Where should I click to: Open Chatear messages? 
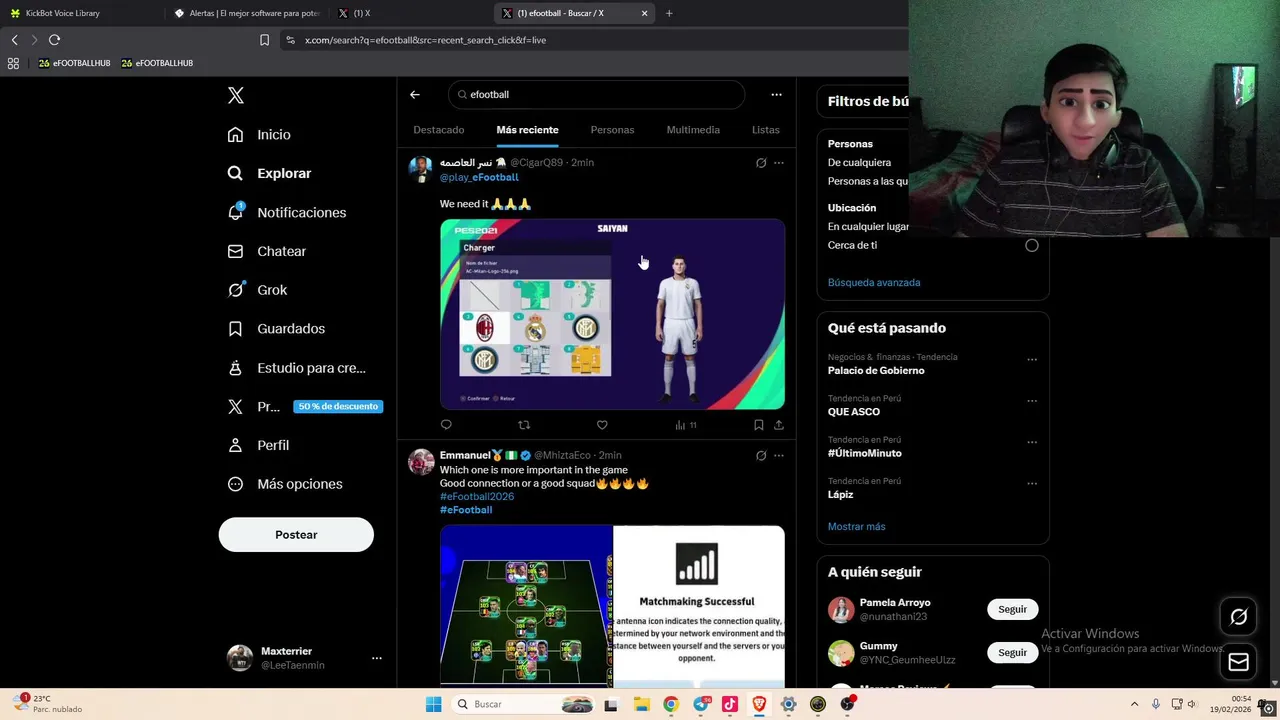(x=266, y=251)
